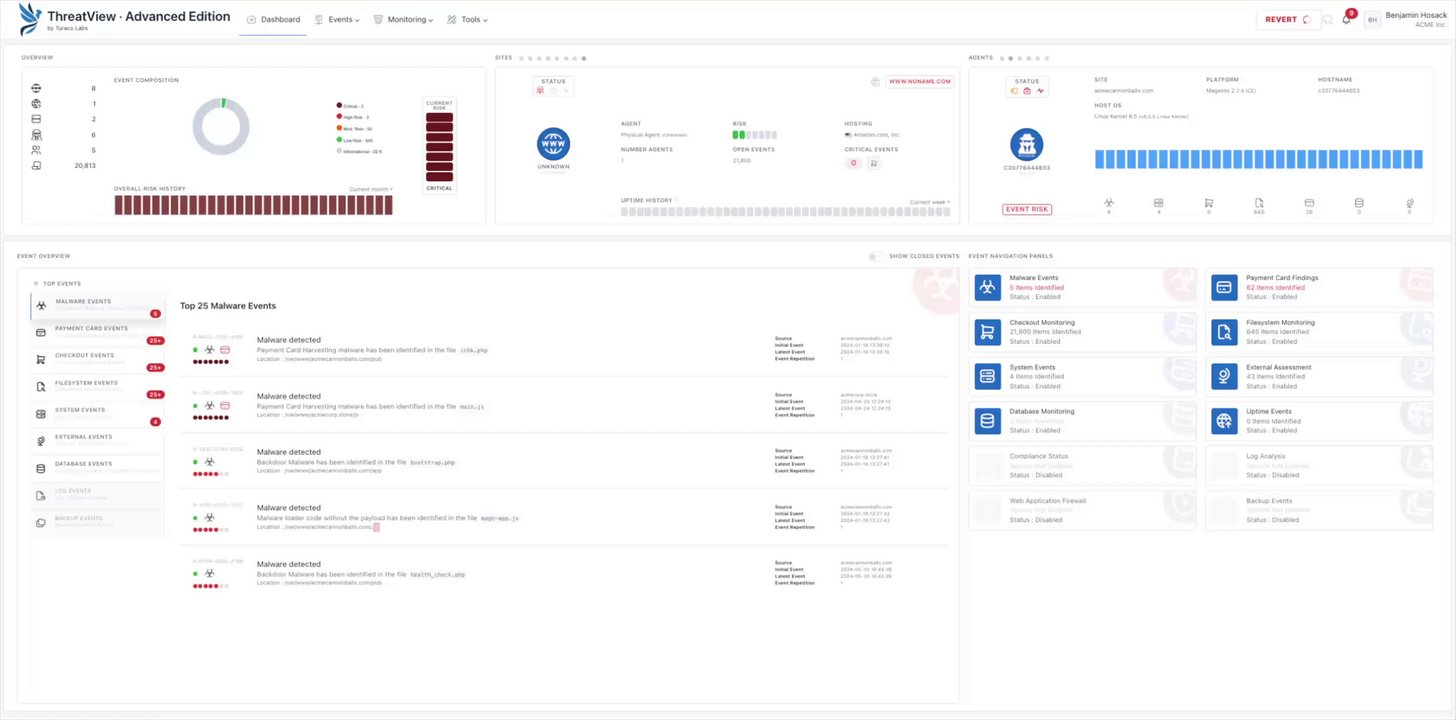Open the chat message icon beside Revert
Image resolution: width=1456 pixels, height=720 pixels.
pyautogui.click(x=1327, y=19)
